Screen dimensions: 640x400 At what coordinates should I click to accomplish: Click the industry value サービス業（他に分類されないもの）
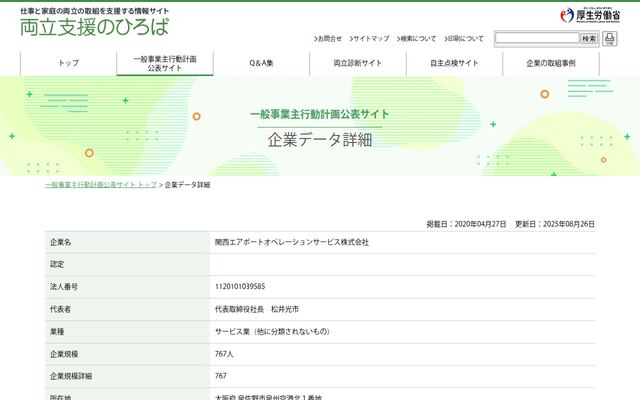click(x=273, y=331)
